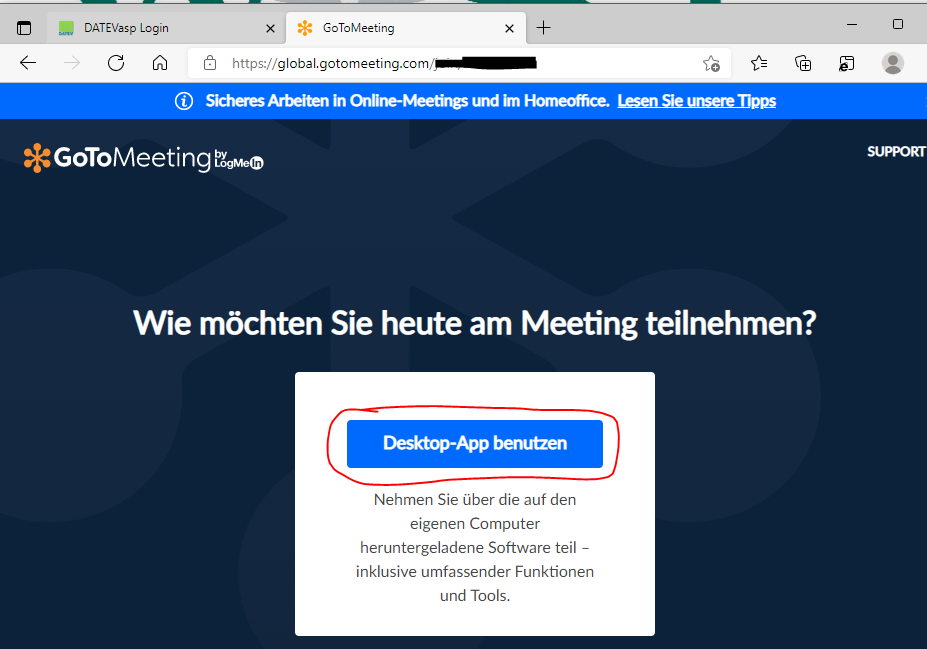Open a new browser tab

point(543,28)
